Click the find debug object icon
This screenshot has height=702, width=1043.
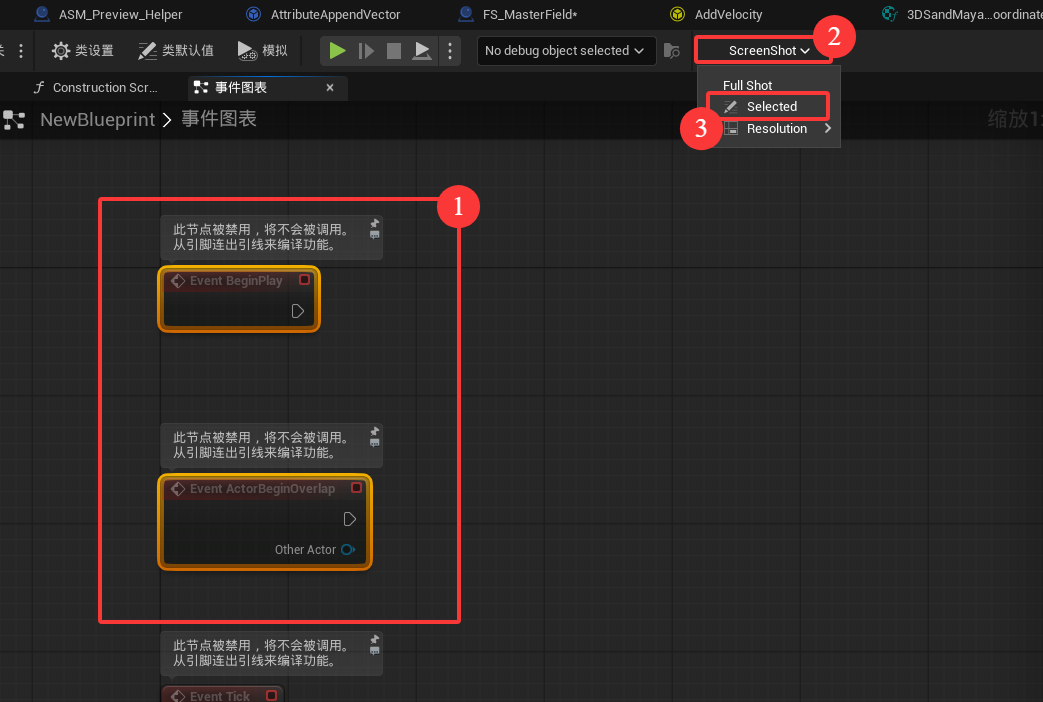(672, 51)
